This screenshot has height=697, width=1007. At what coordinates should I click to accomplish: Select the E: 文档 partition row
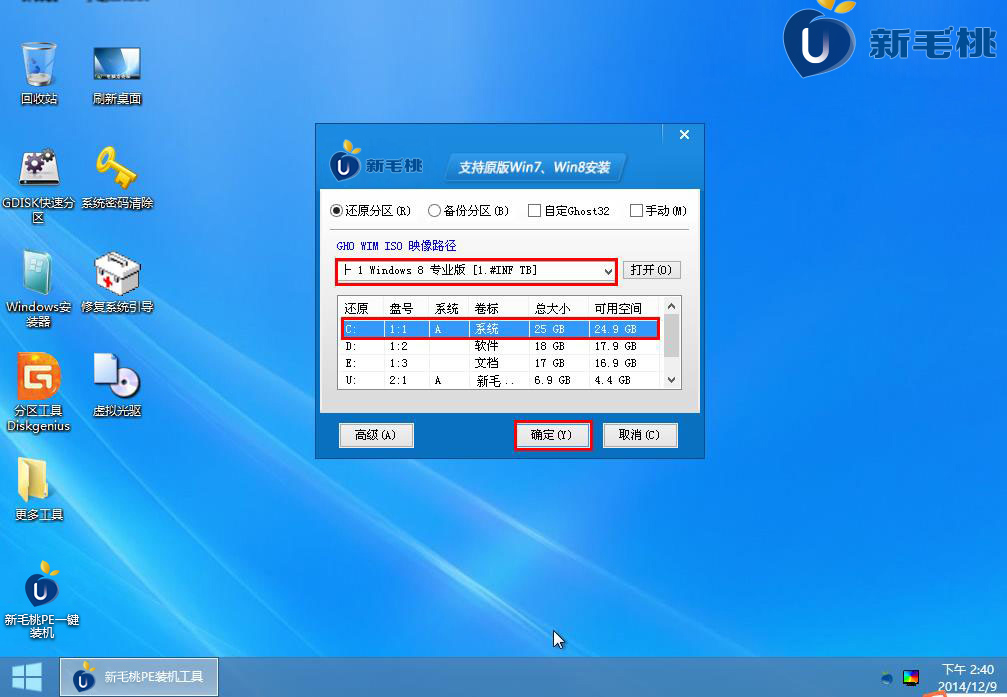click(500, 363)
